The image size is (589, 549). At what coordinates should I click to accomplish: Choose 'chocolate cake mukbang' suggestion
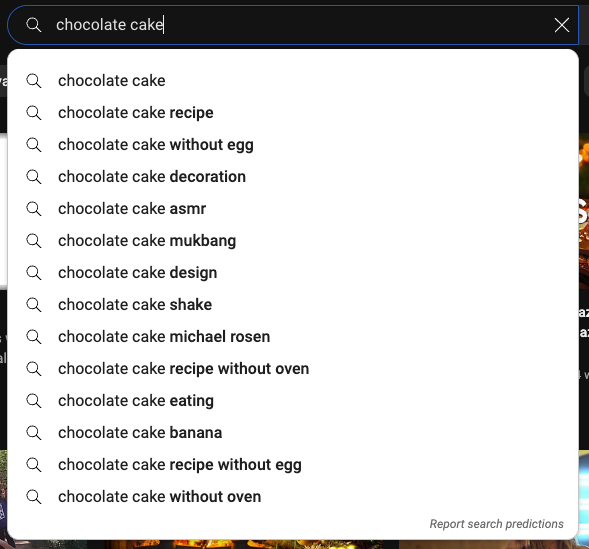tap(293, 241)
